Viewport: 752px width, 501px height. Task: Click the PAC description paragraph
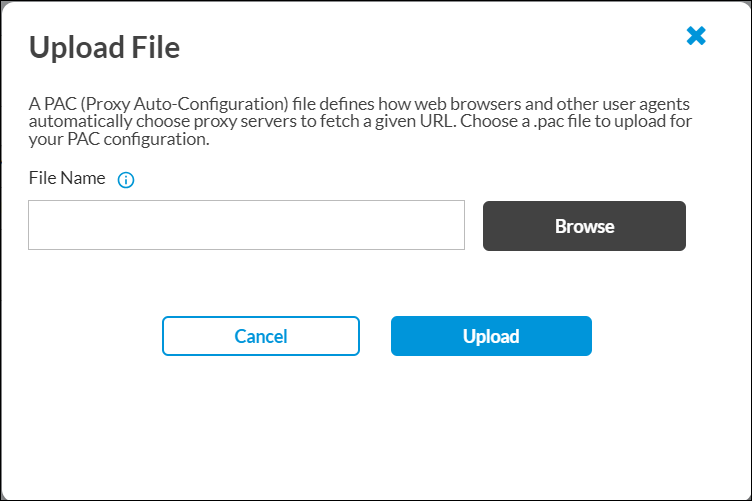(x=360, y=122)
